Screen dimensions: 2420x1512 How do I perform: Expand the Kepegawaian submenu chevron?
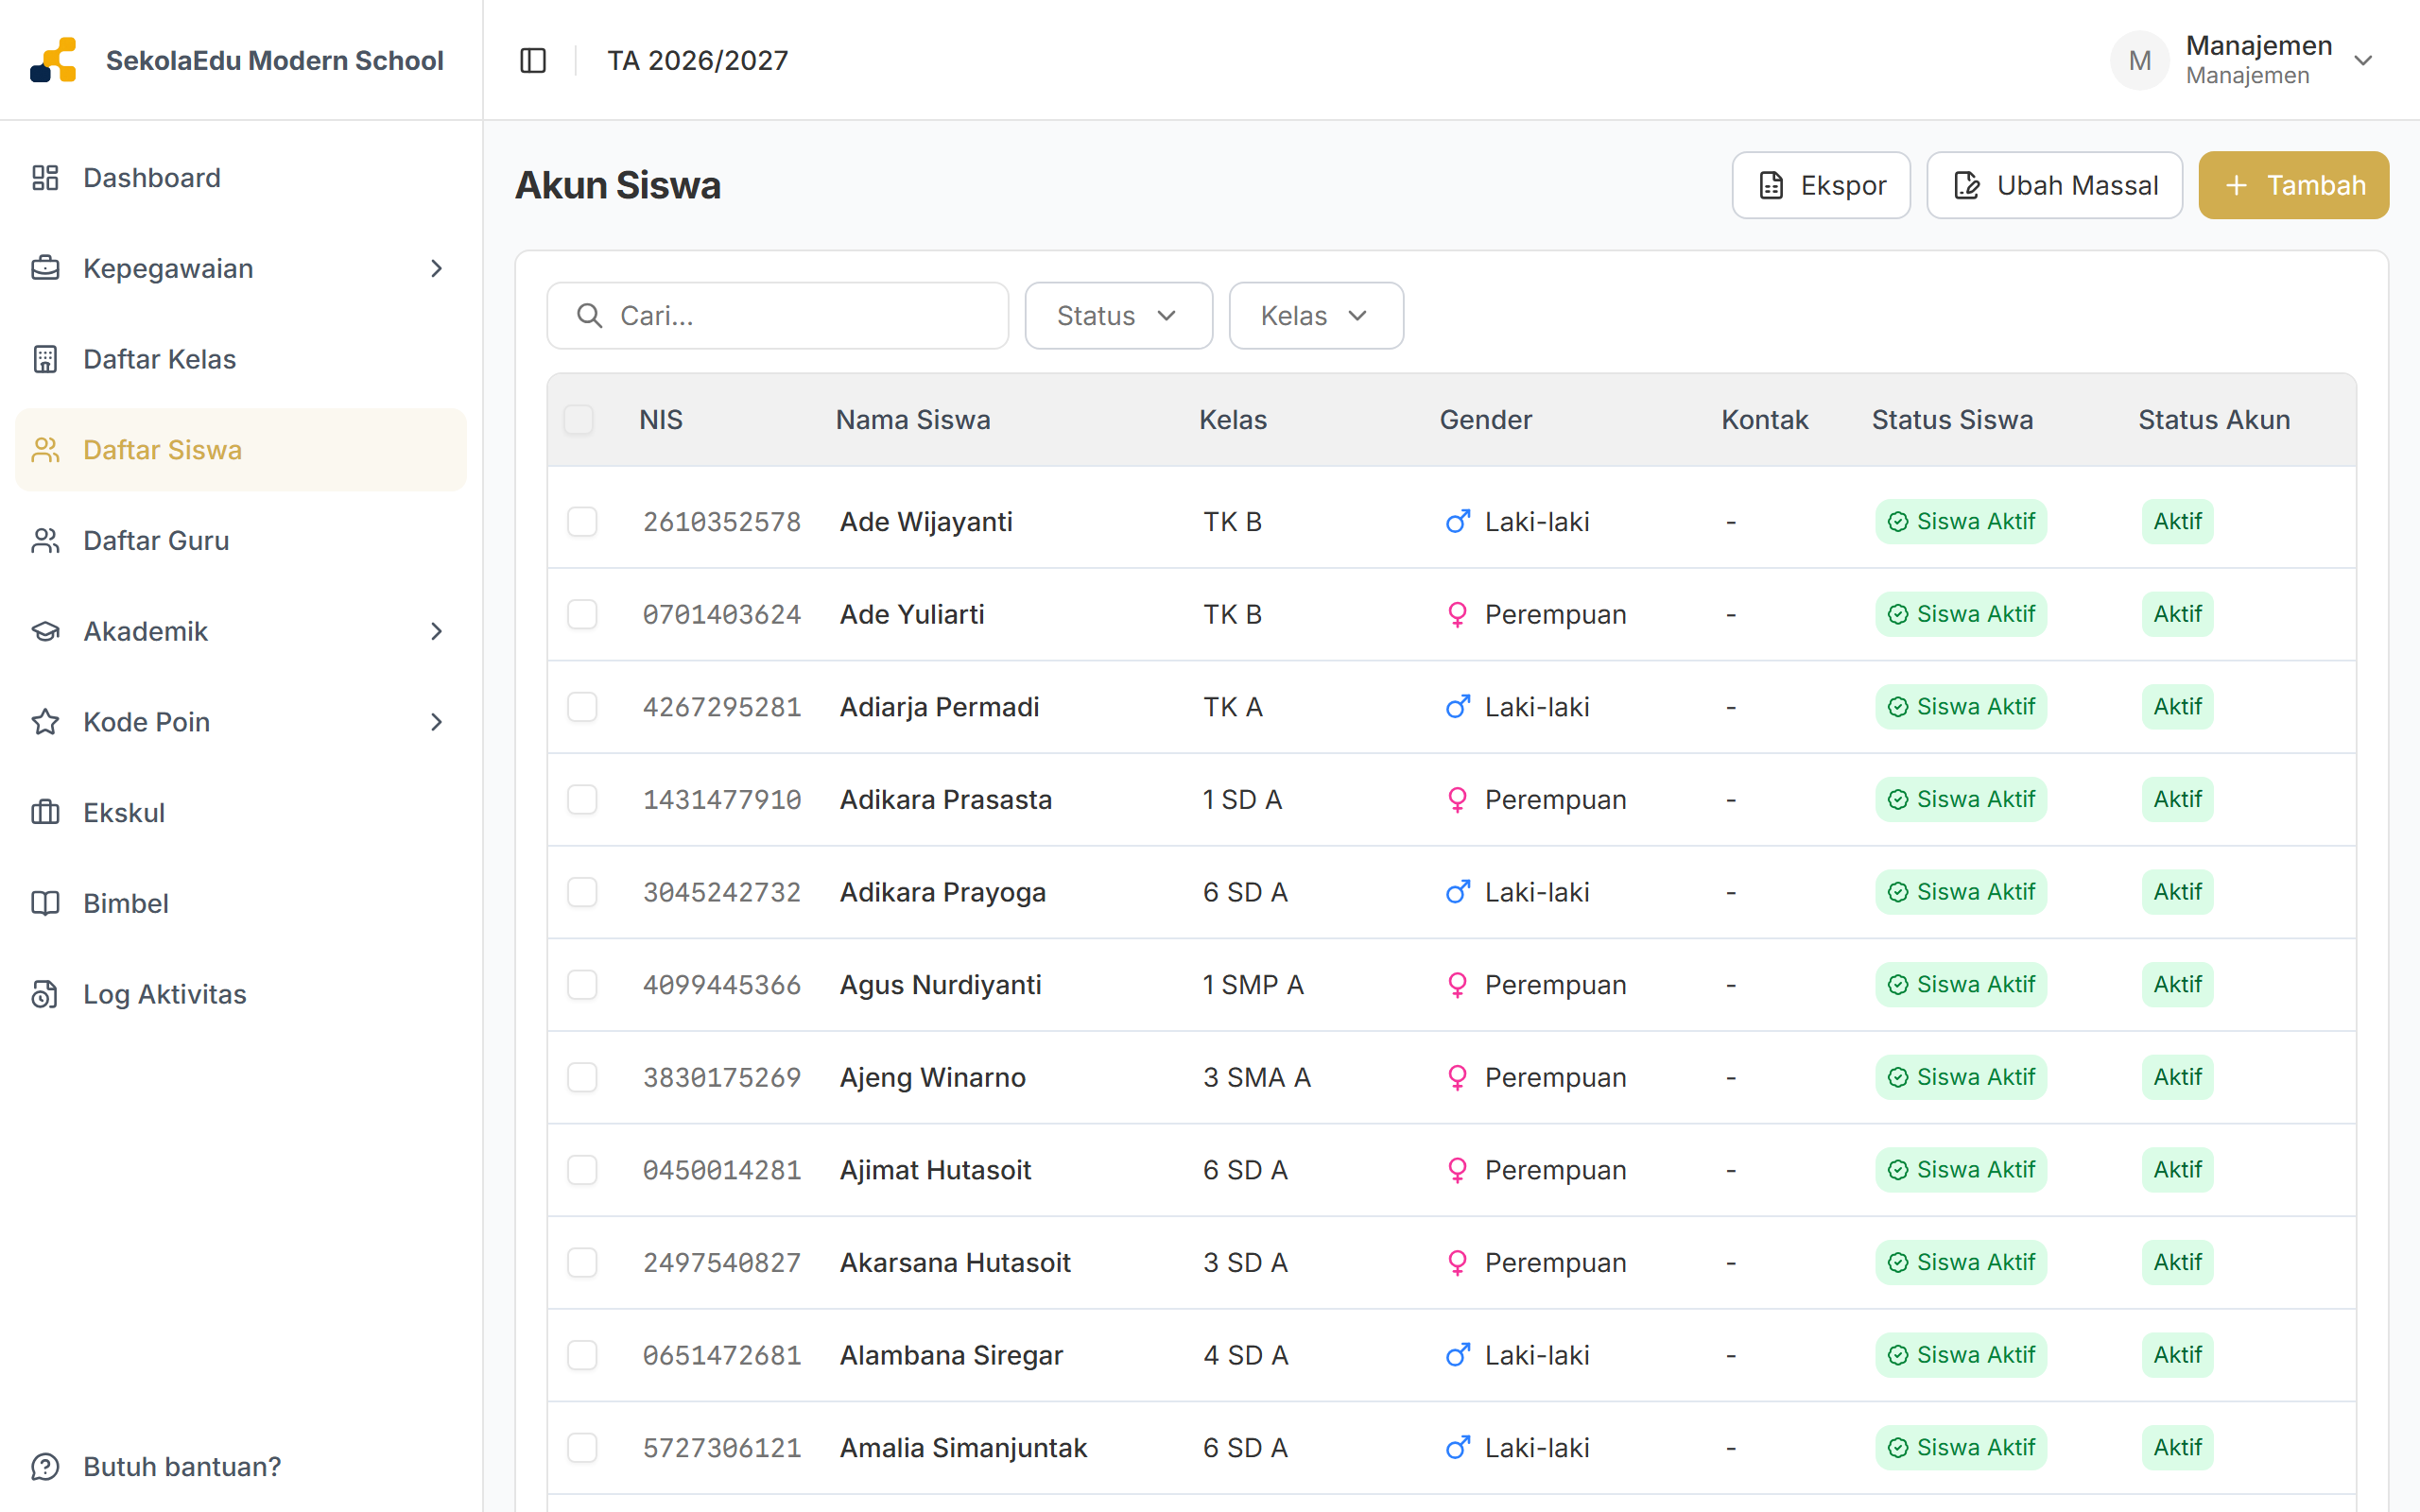pyautogui.click(x=436, y=268)
